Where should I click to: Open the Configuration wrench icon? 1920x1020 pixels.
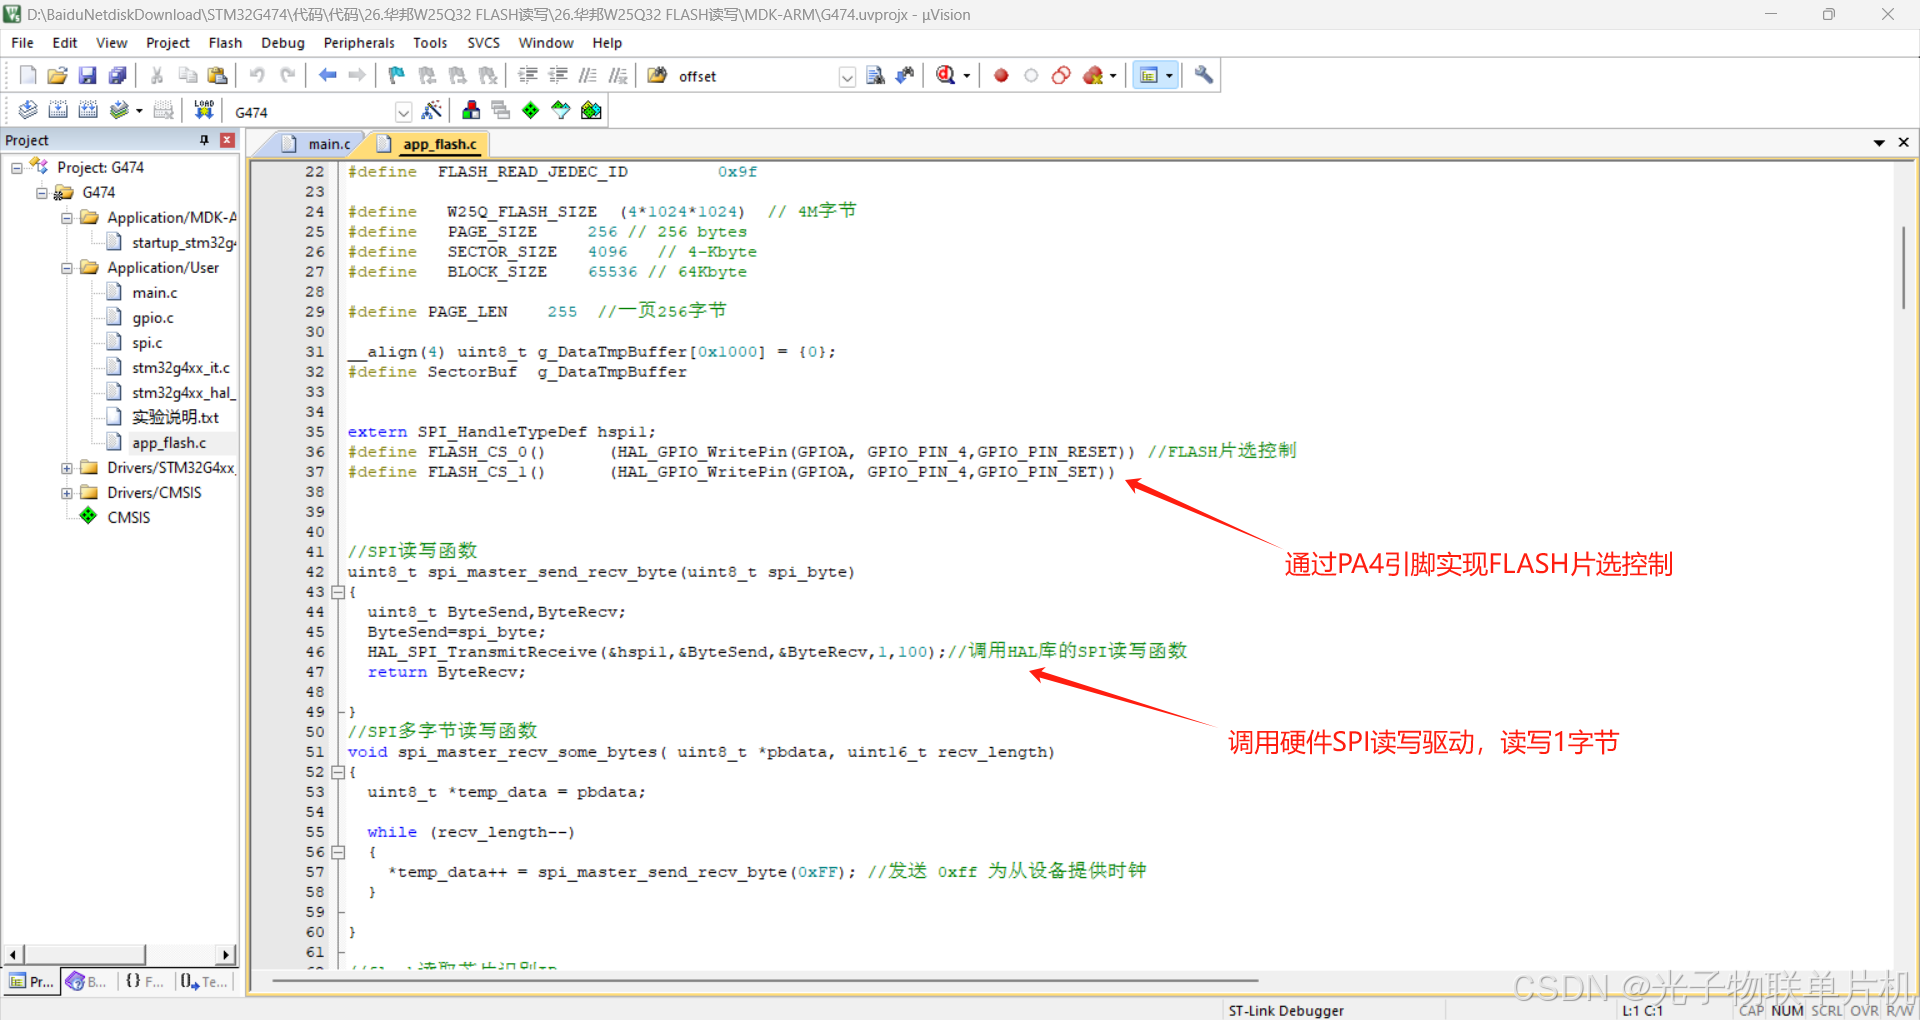[x=1204, y=76]
